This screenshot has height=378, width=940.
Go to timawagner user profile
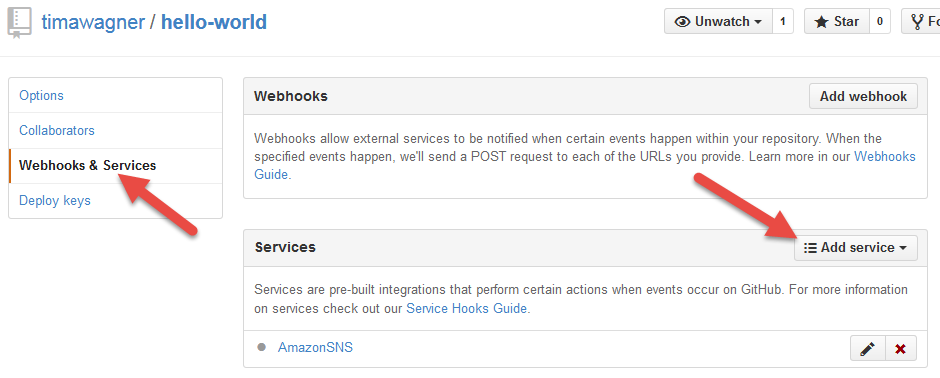tap(93, 22)
